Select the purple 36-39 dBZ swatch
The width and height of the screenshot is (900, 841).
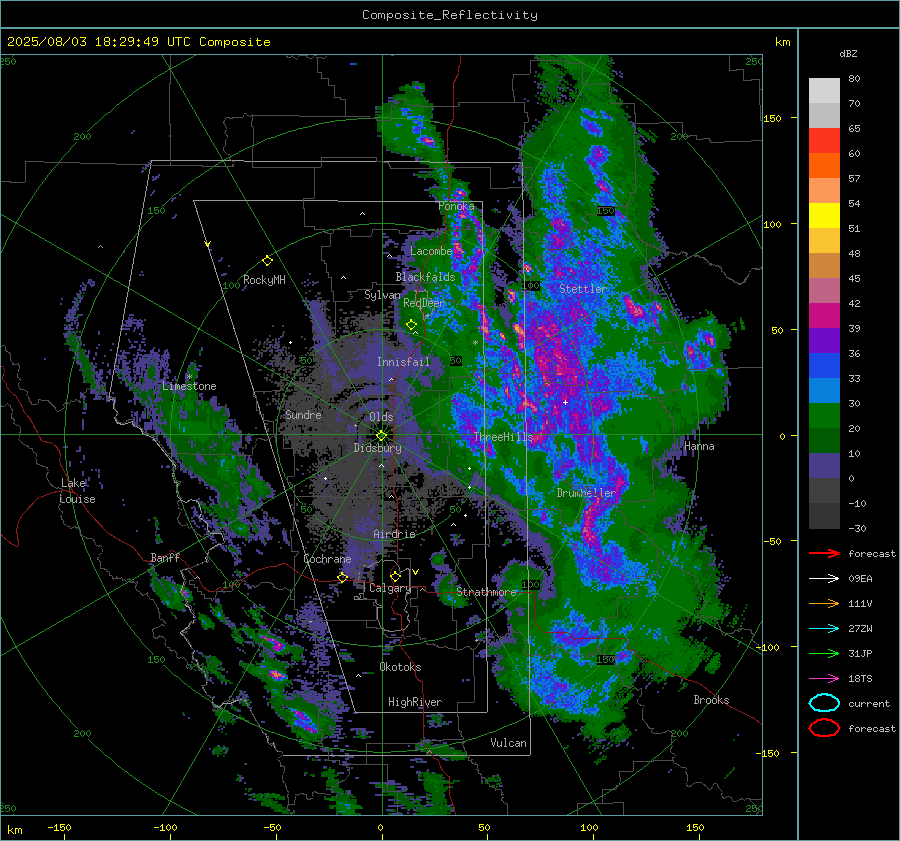[x=824, y=340]
